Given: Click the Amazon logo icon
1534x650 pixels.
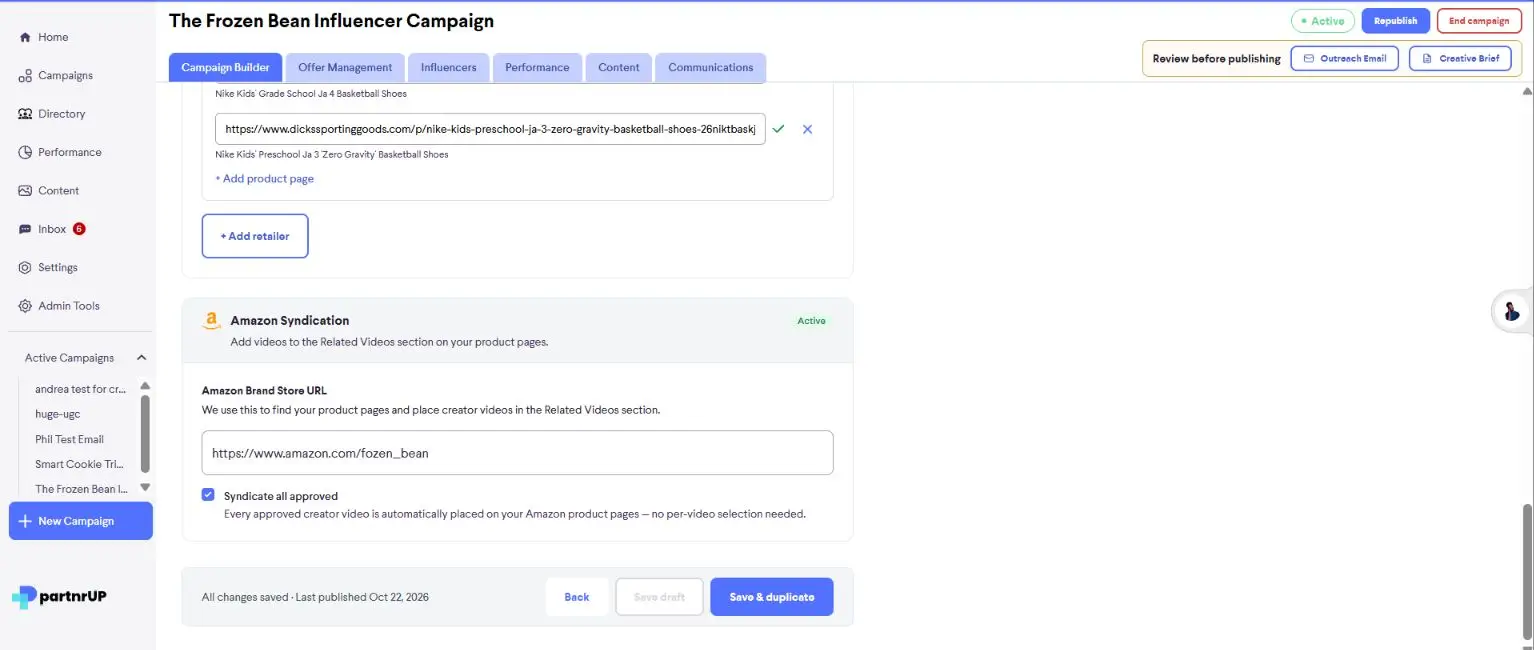Looking at the screenshot, I should pyautogui.click(x=211, y=321).
